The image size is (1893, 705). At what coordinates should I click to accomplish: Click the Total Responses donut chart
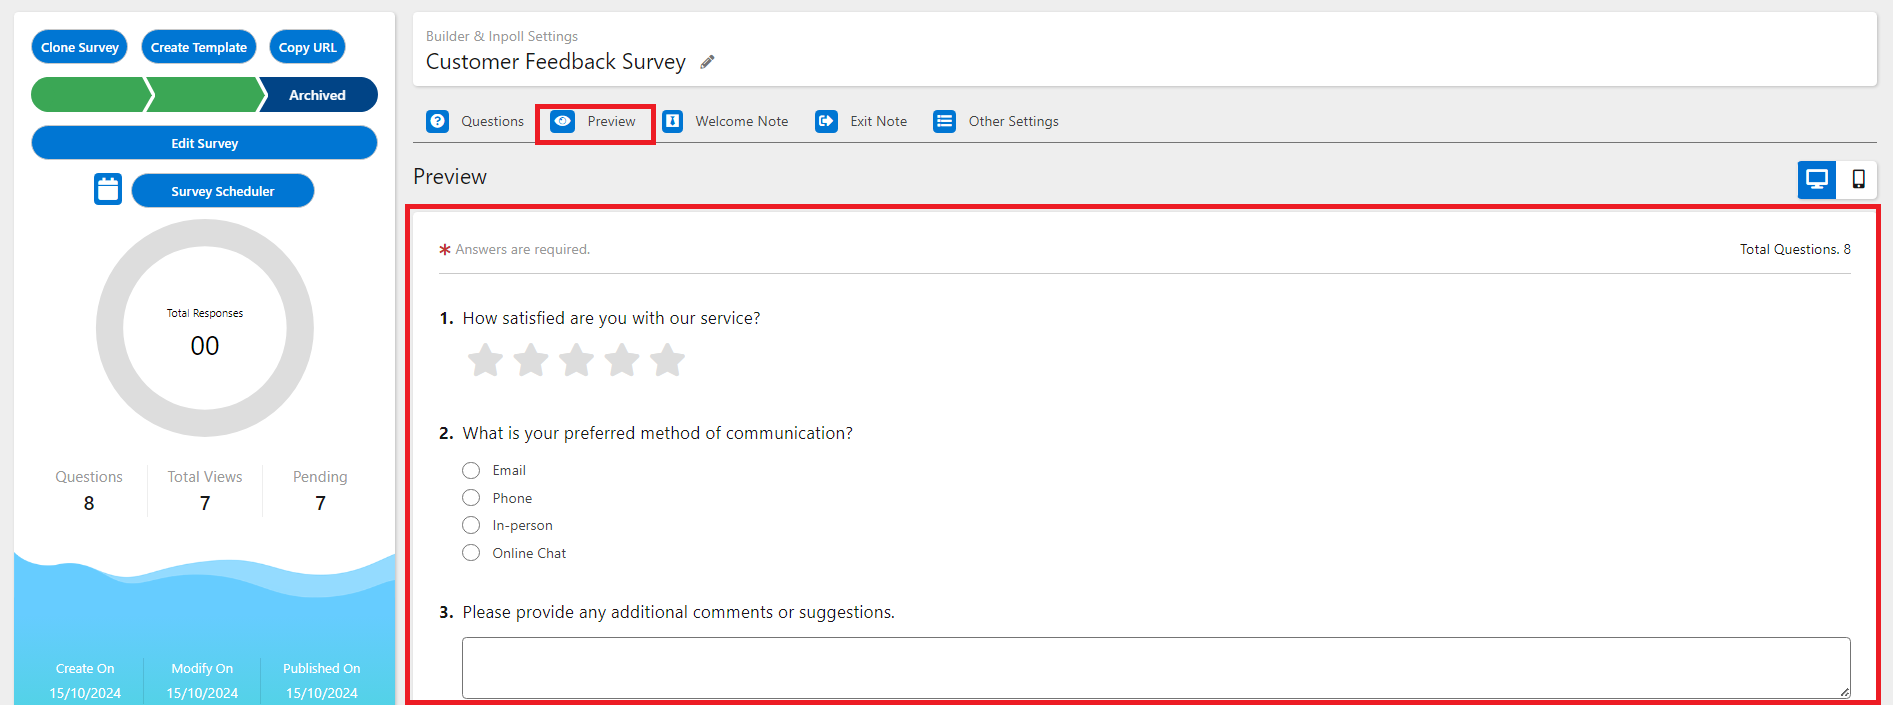pyautogui.click(x=205, y=328)
